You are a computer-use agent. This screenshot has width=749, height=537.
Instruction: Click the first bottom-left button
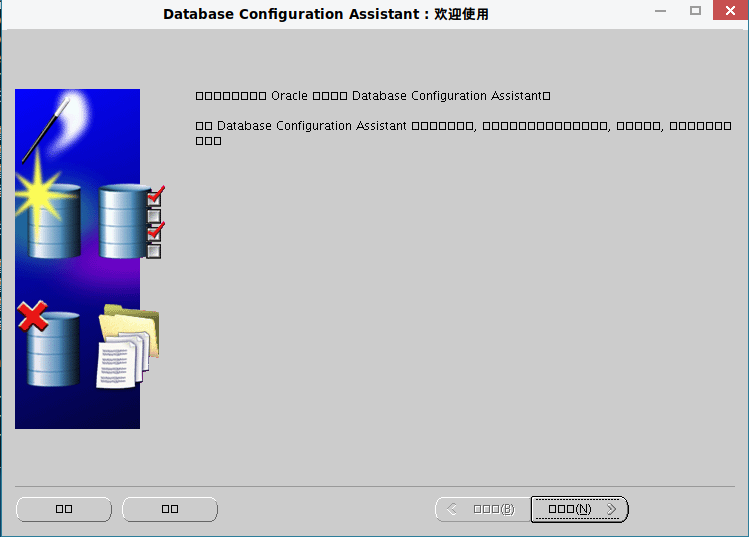coord(64,509)
